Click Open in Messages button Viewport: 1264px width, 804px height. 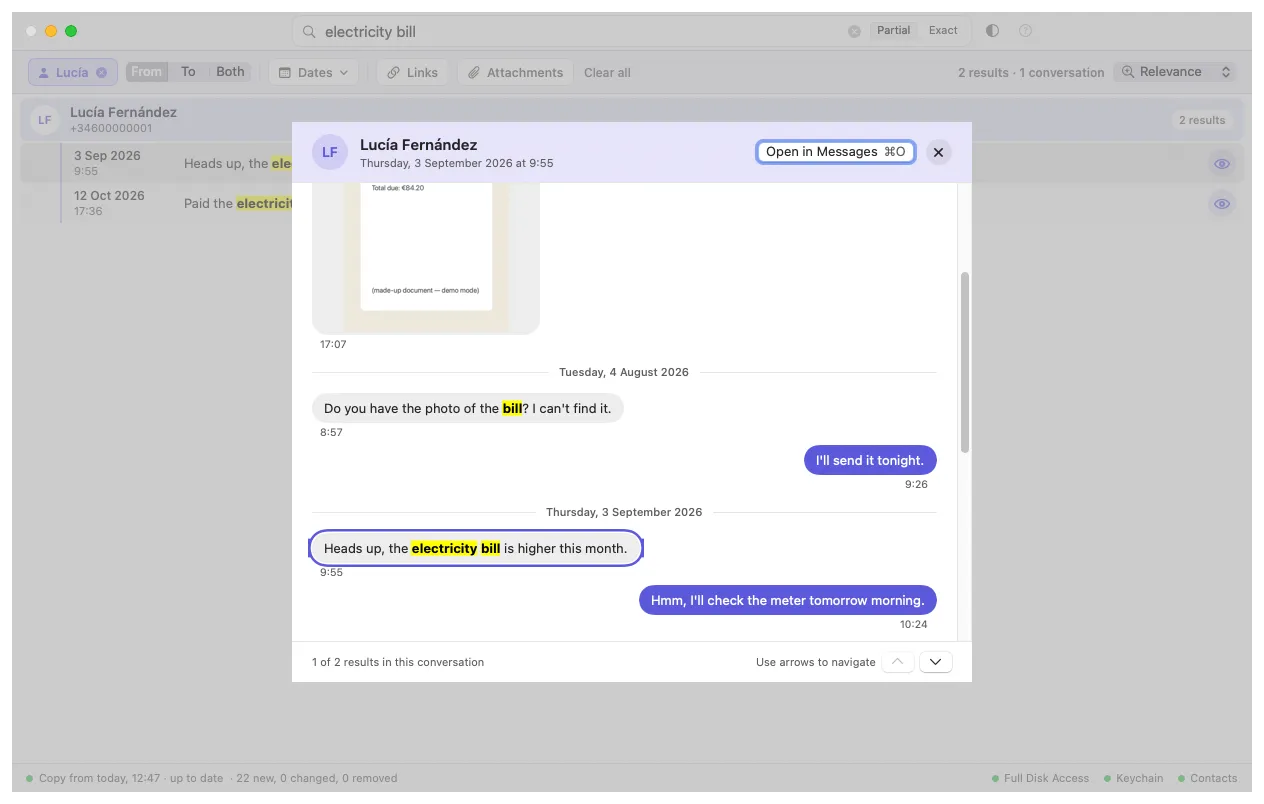(x=835, y=152)
